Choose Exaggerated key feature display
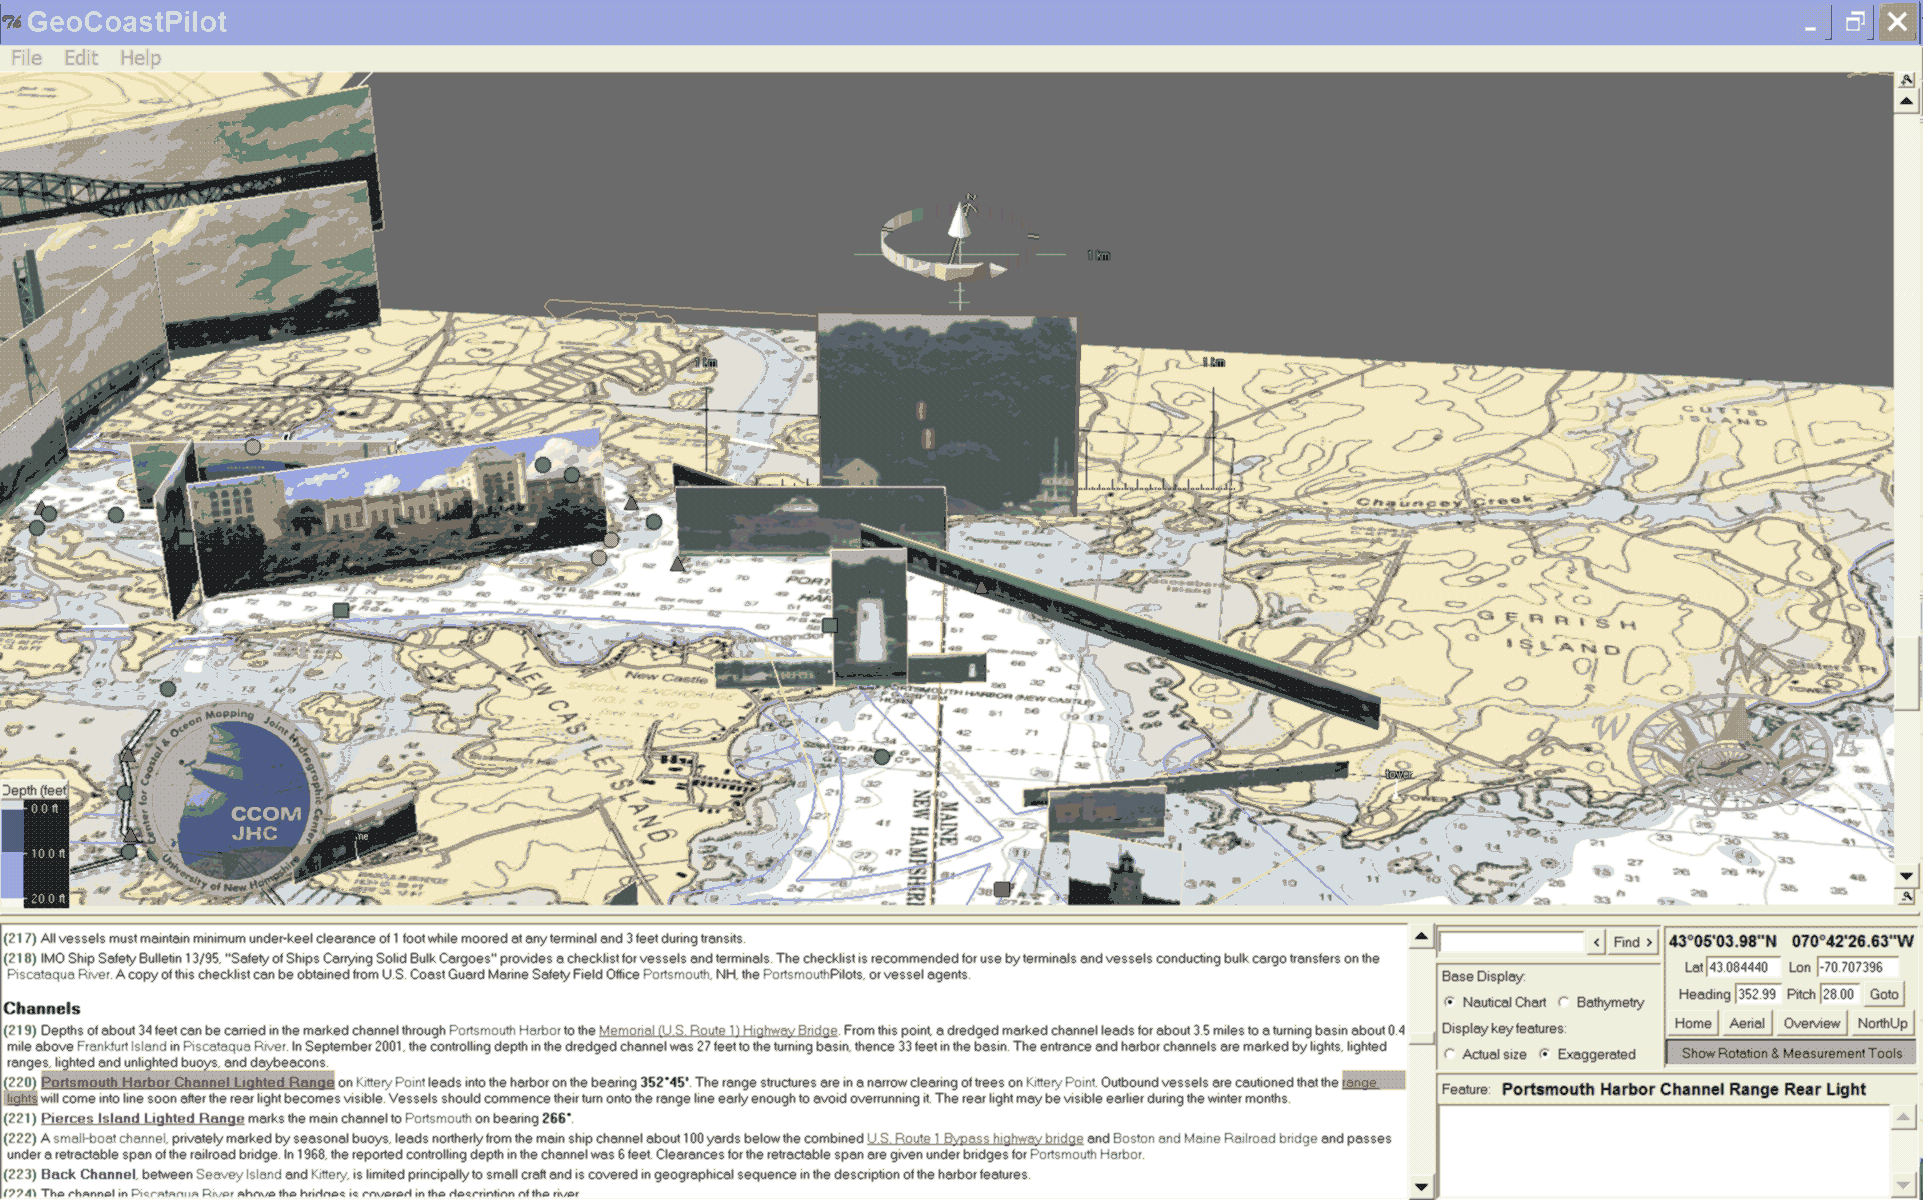Viewport: 1923px width, 1200px height. click(1544, 1054)
